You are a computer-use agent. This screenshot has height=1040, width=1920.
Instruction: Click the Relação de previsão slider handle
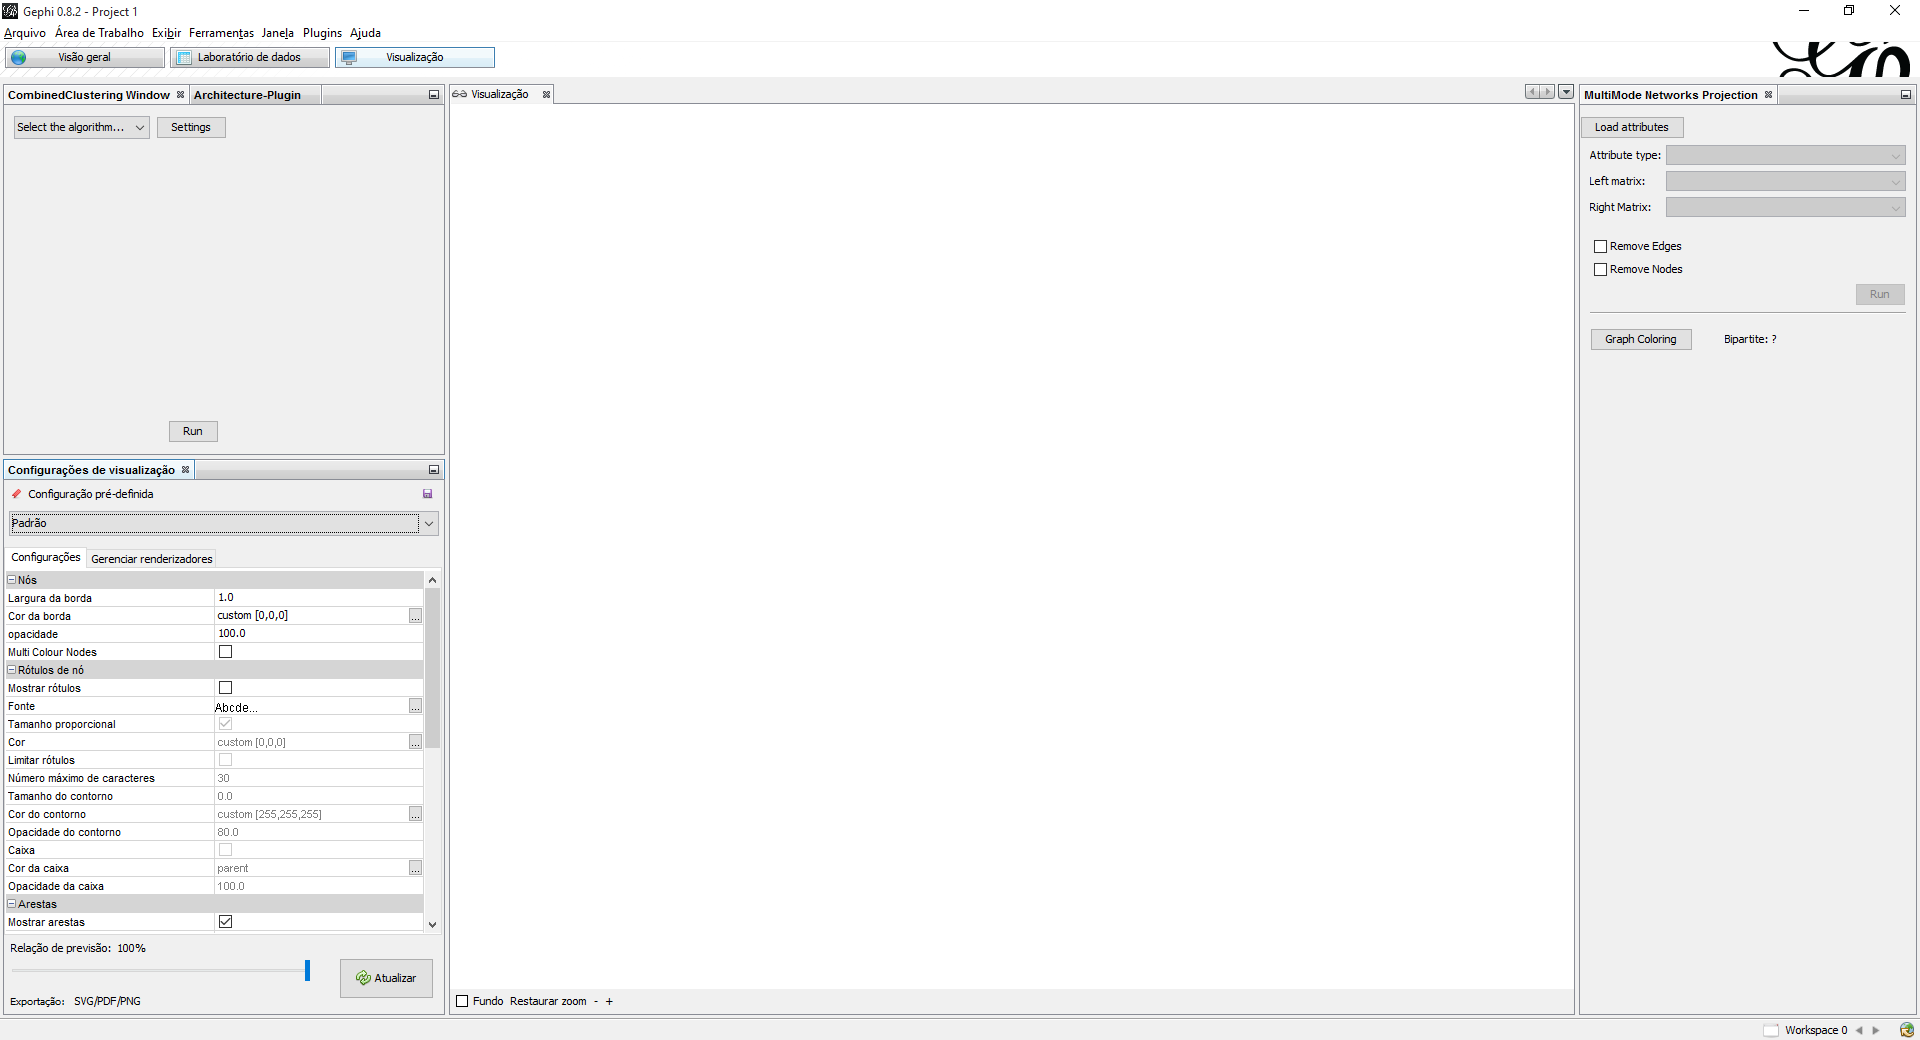click(x=307, y=970)
